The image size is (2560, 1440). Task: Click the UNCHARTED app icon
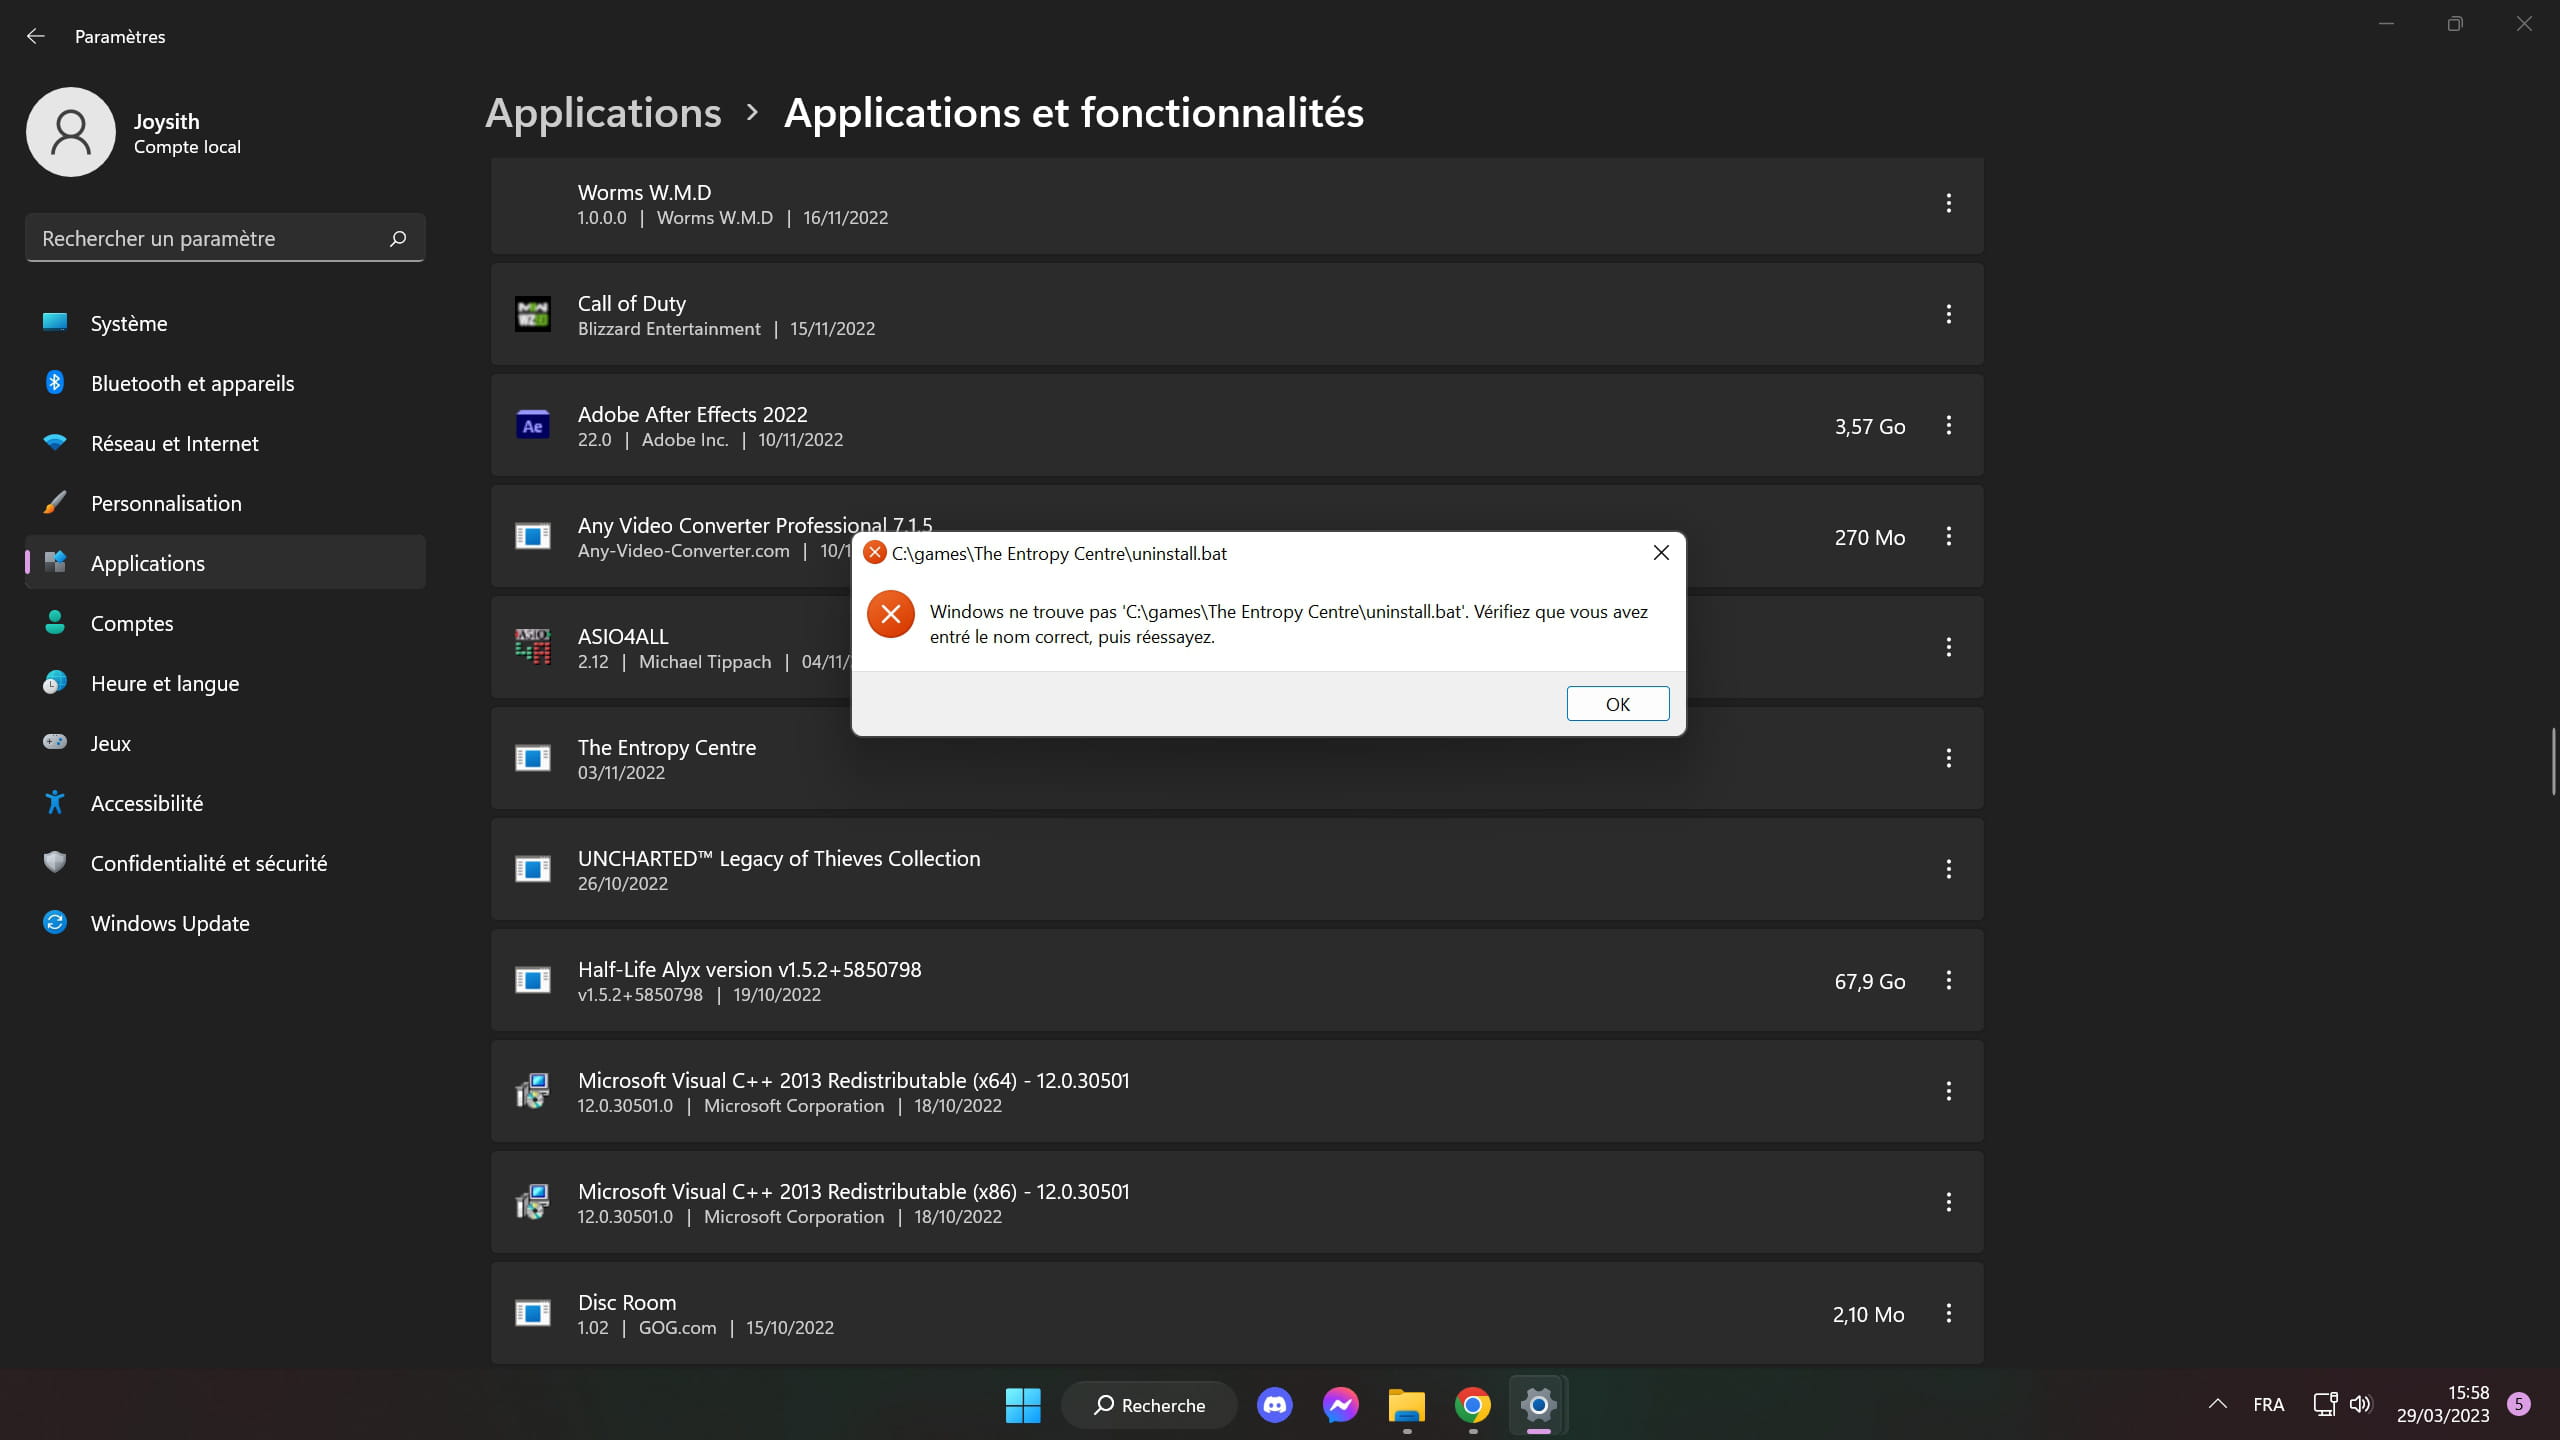click(x=532, y=869)
